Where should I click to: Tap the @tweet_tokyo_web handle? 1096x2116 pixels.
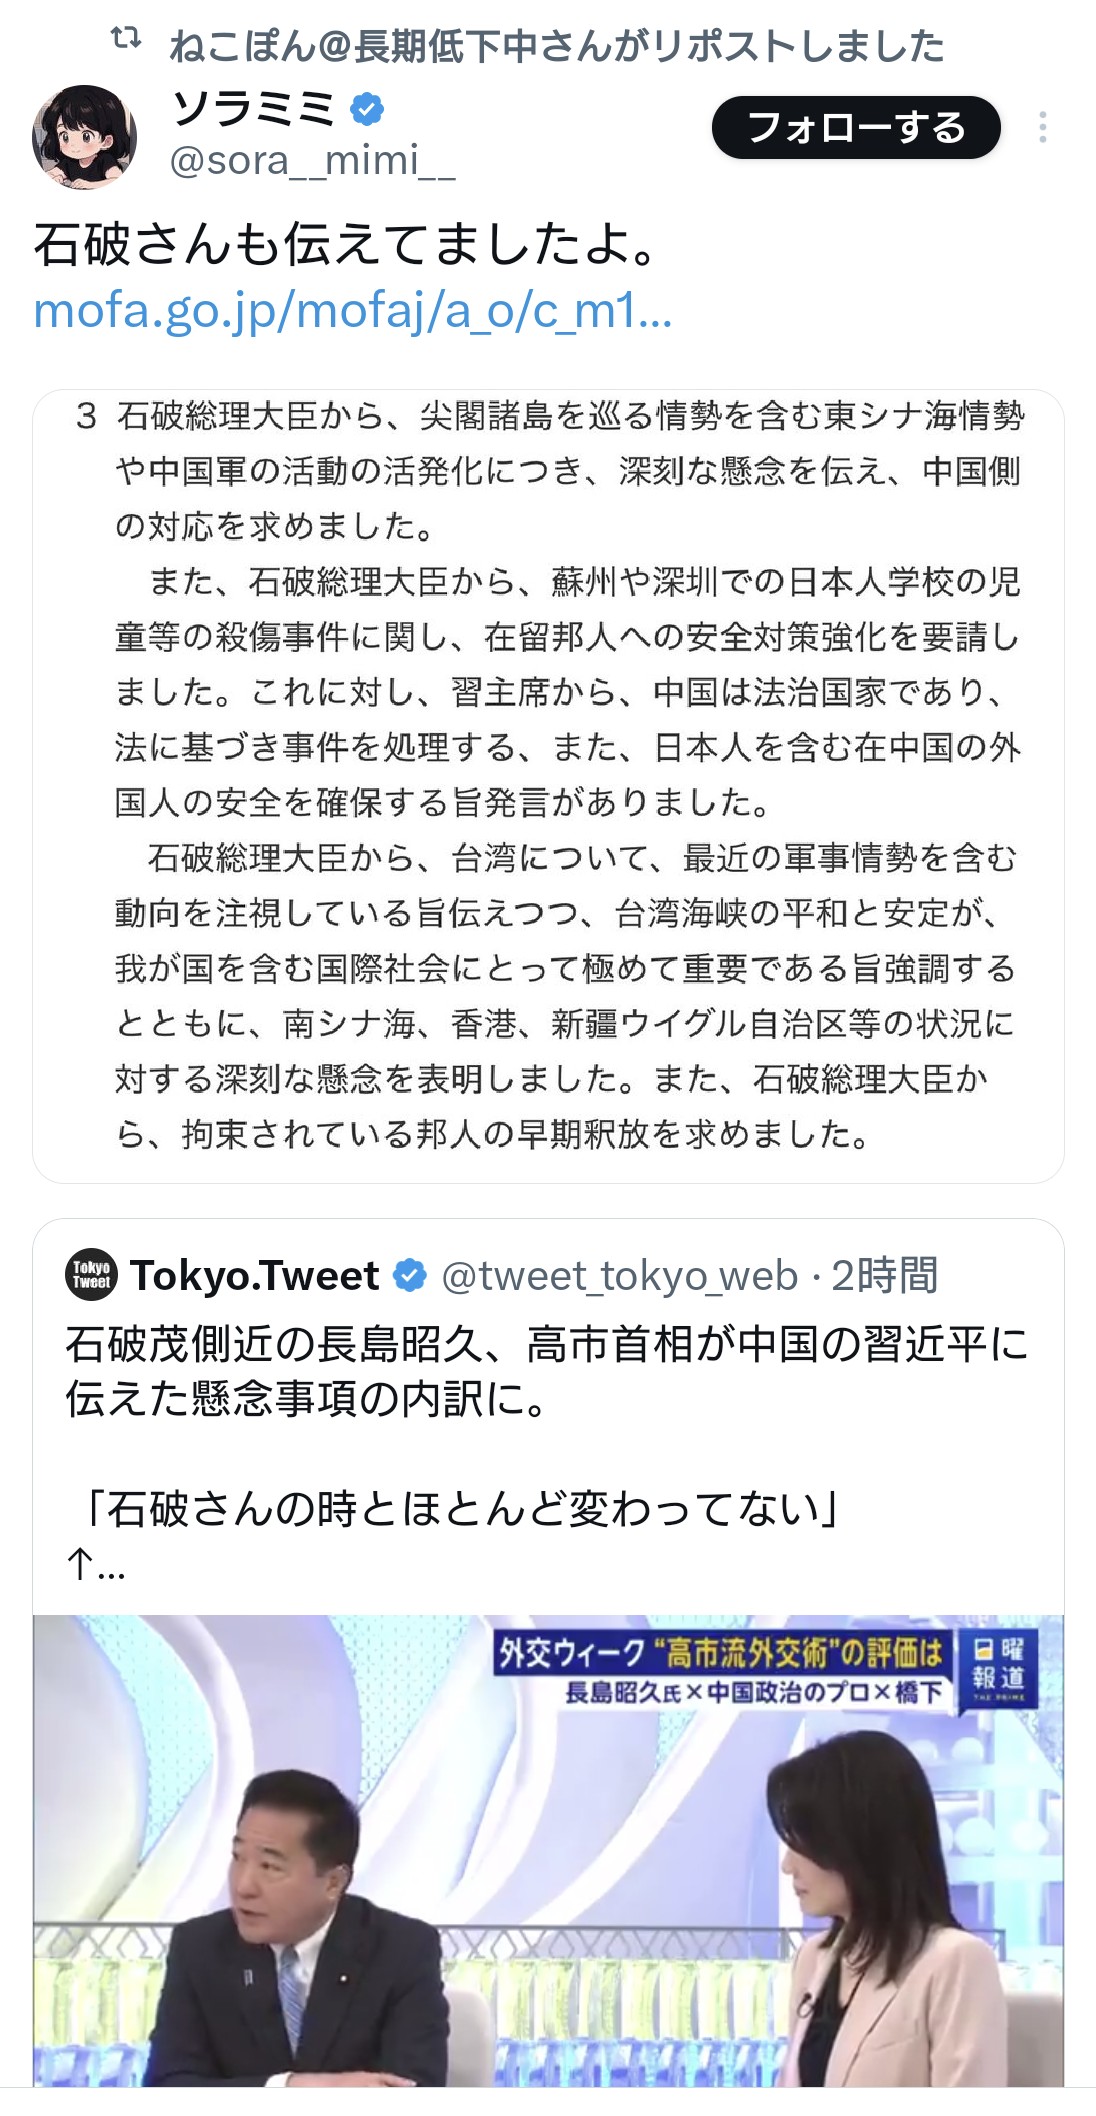point(619,1276)
